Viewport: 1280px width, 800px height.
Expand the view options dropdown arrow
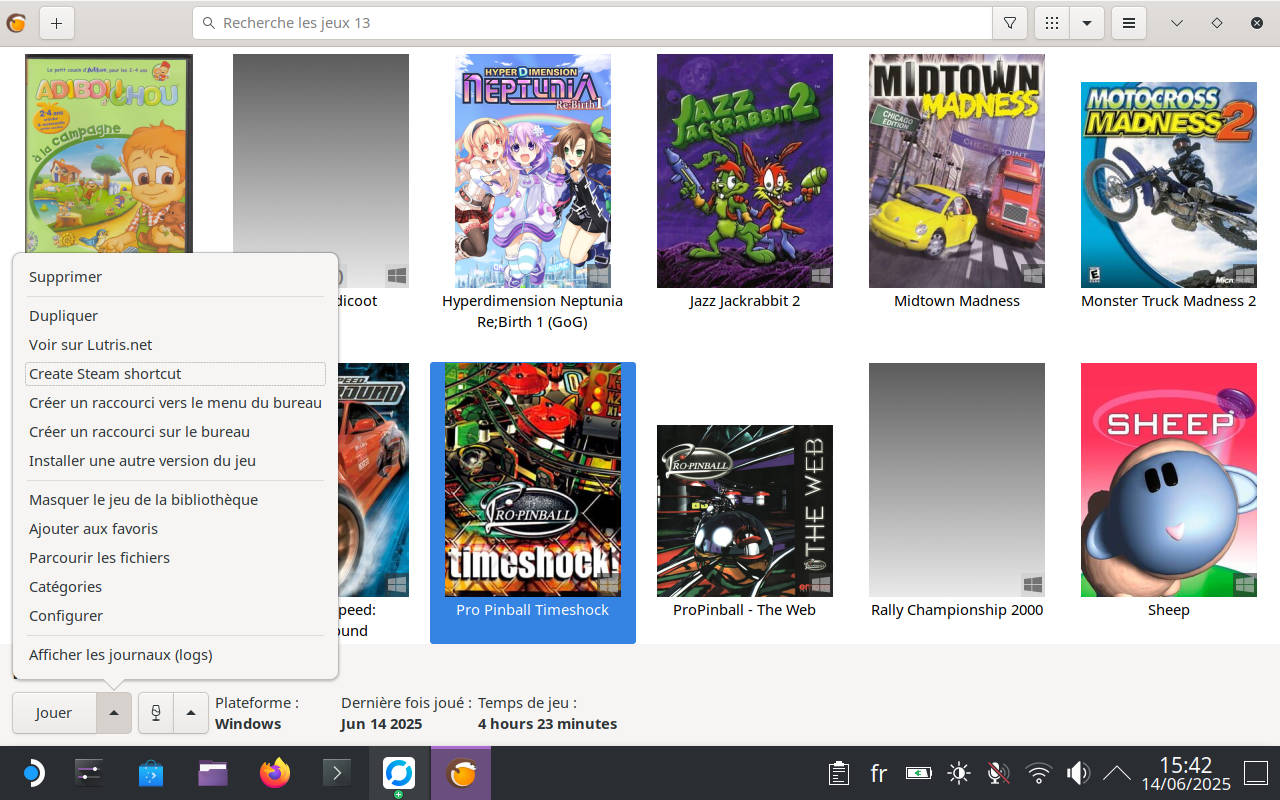pos(1086,22)
